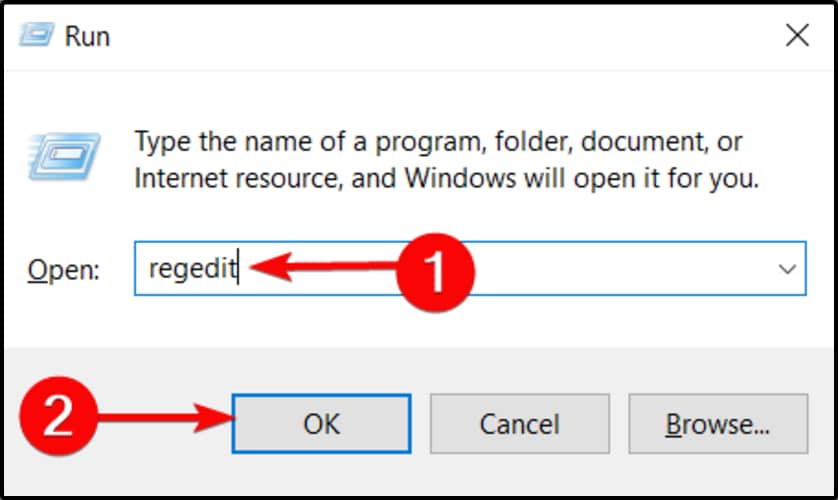Close the Run dialog with X

point(797,37)
